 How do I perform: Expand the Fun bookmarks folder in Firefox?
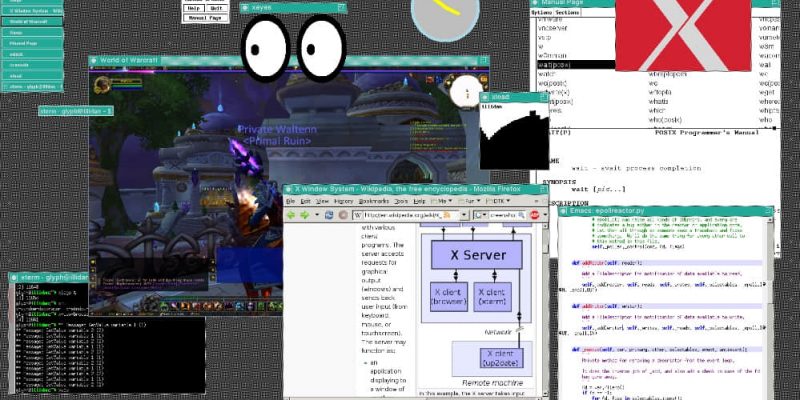[470, 201]
